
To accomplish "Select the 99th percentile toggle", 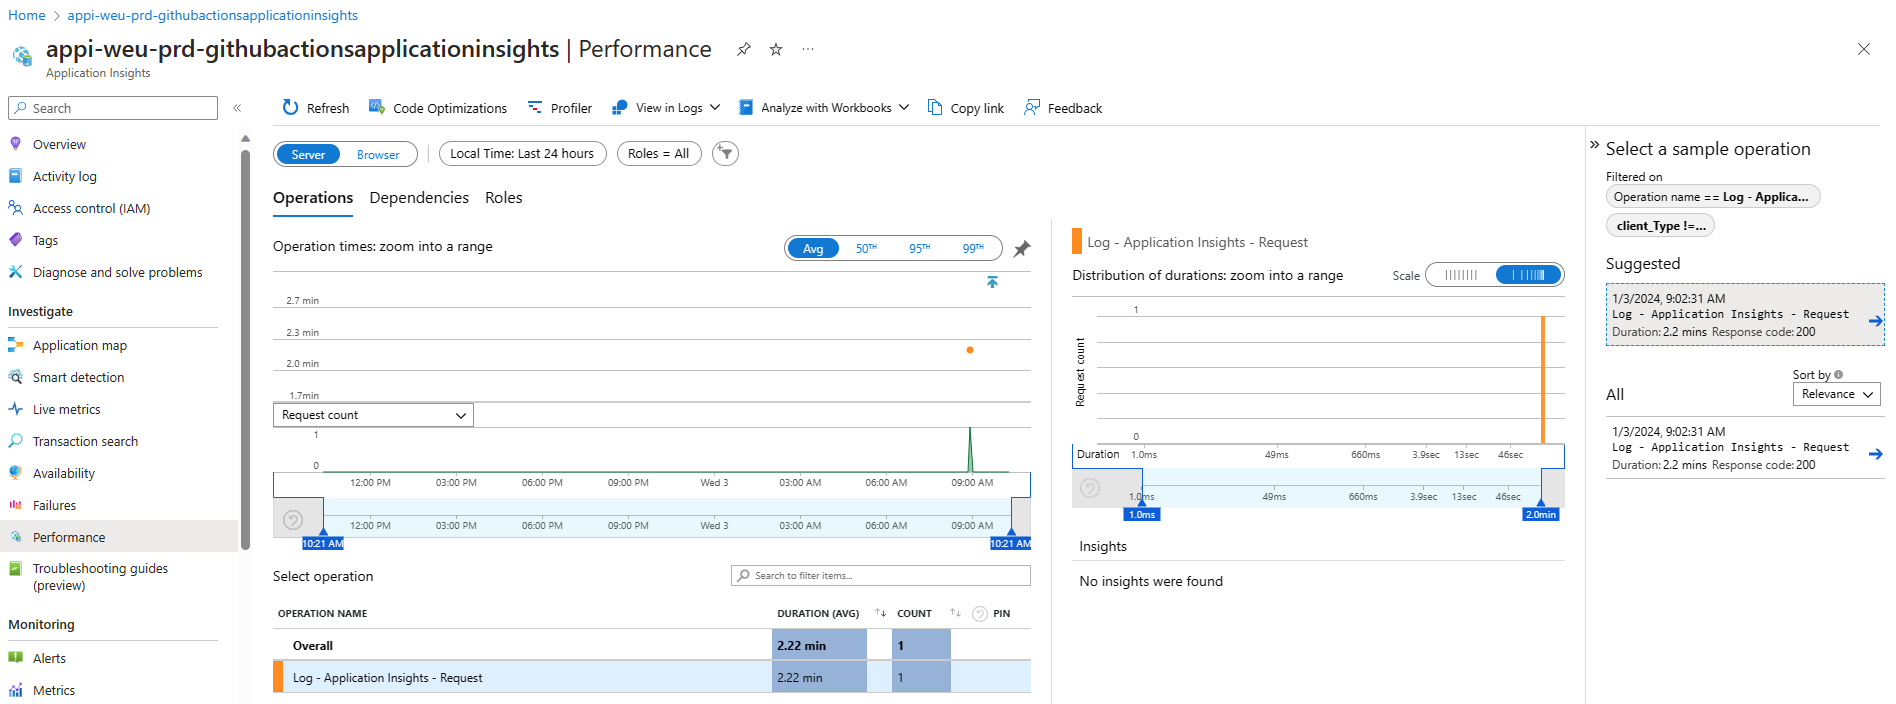I will [973, 248].
